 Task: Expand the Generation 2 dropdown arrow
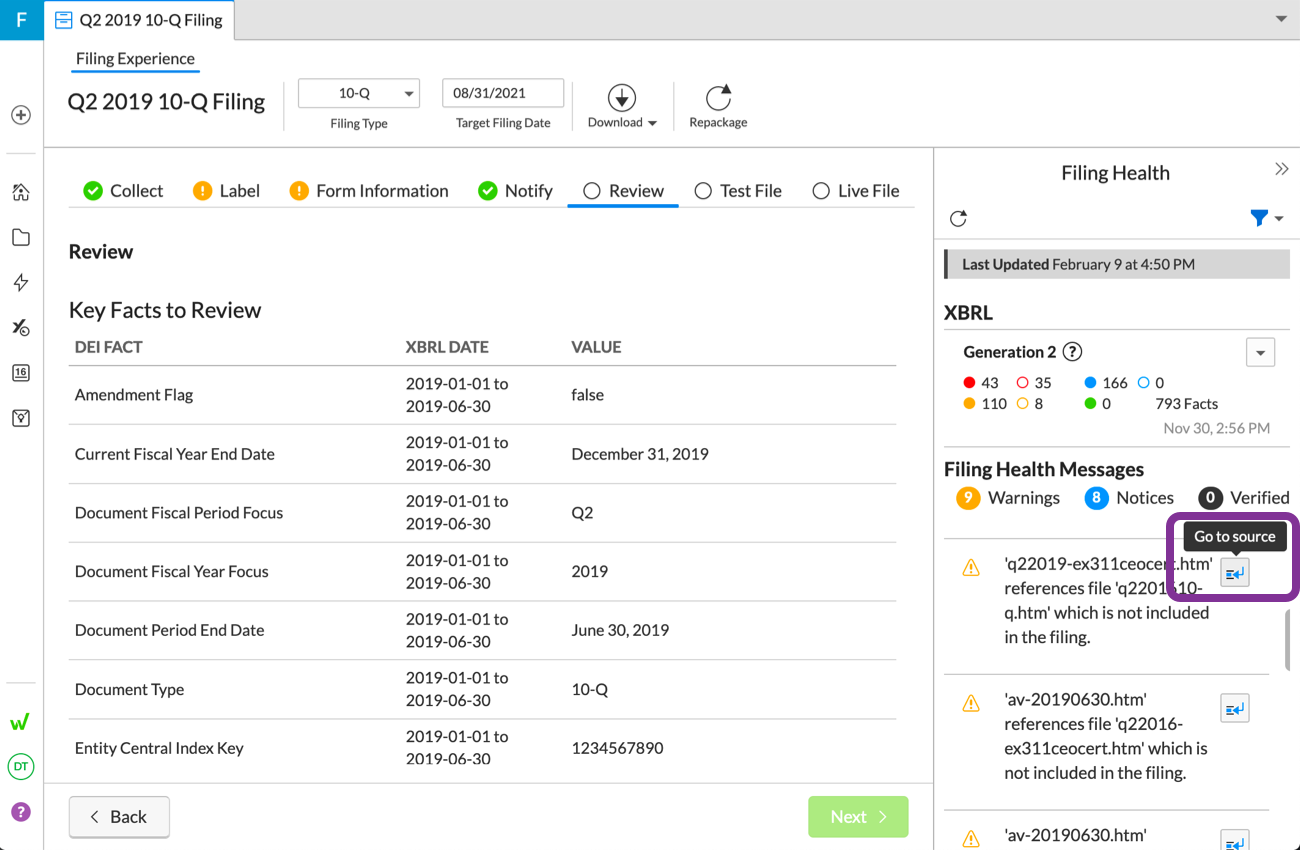coord(1260,352)
